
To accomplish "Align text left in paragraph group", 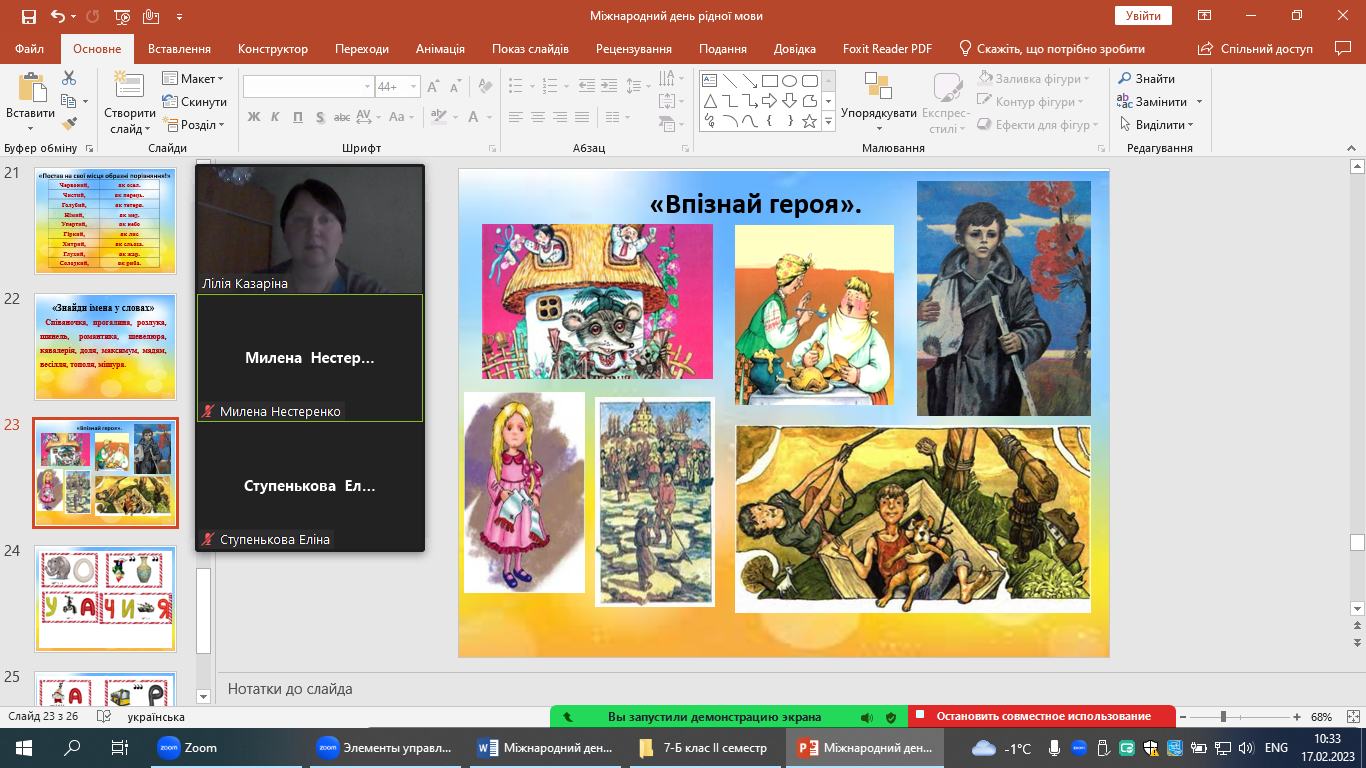I will click(515, 117).
